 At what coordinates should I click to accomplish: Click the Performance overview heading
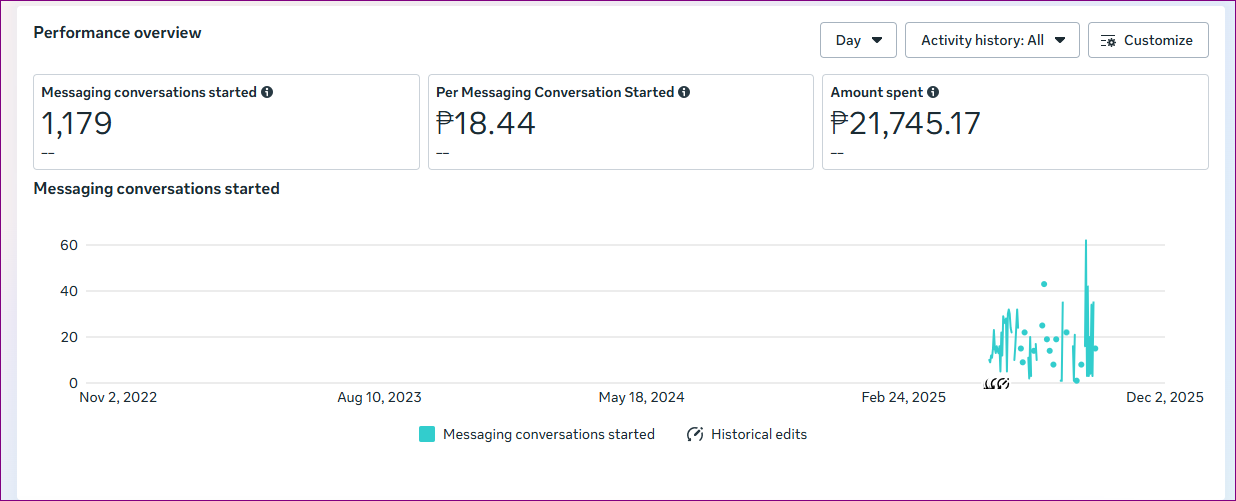pyautogui.click(x=117, y=32)
